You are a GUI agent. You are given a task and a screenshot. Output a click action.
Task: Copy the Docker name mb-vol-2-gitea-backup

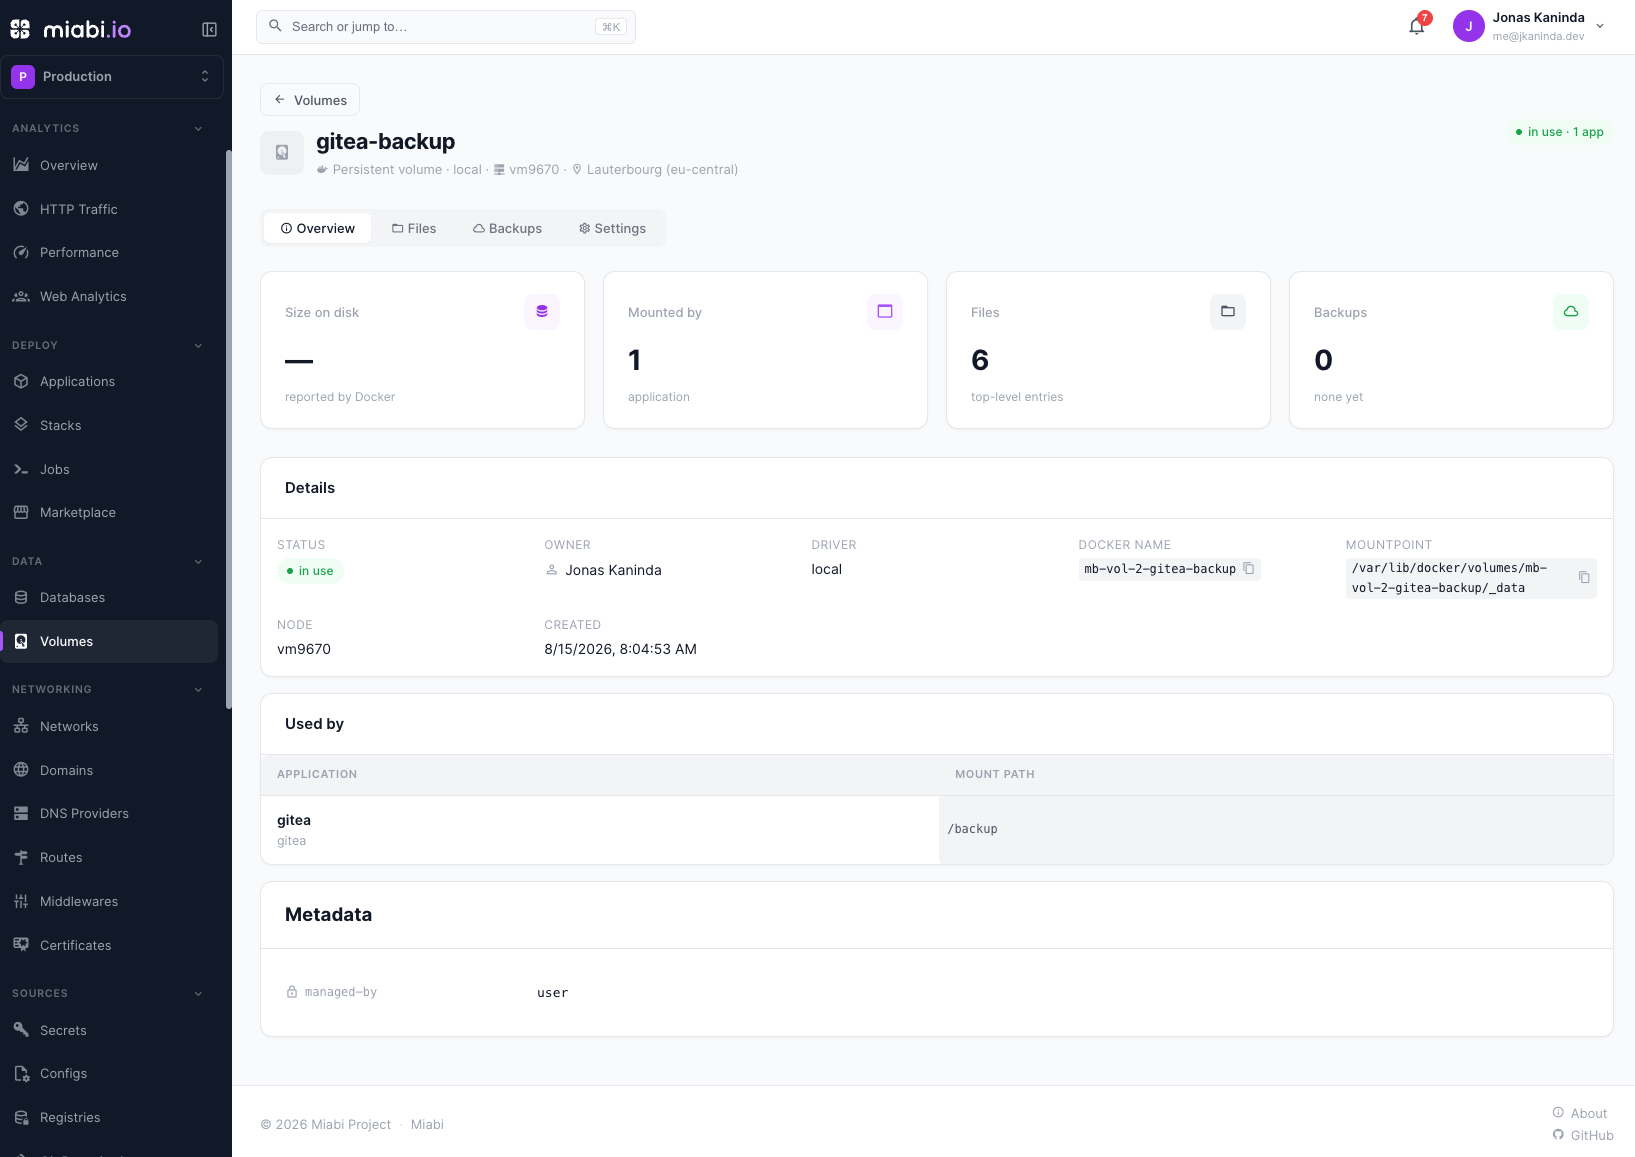pyautogui.click(x=1249, y=568)
